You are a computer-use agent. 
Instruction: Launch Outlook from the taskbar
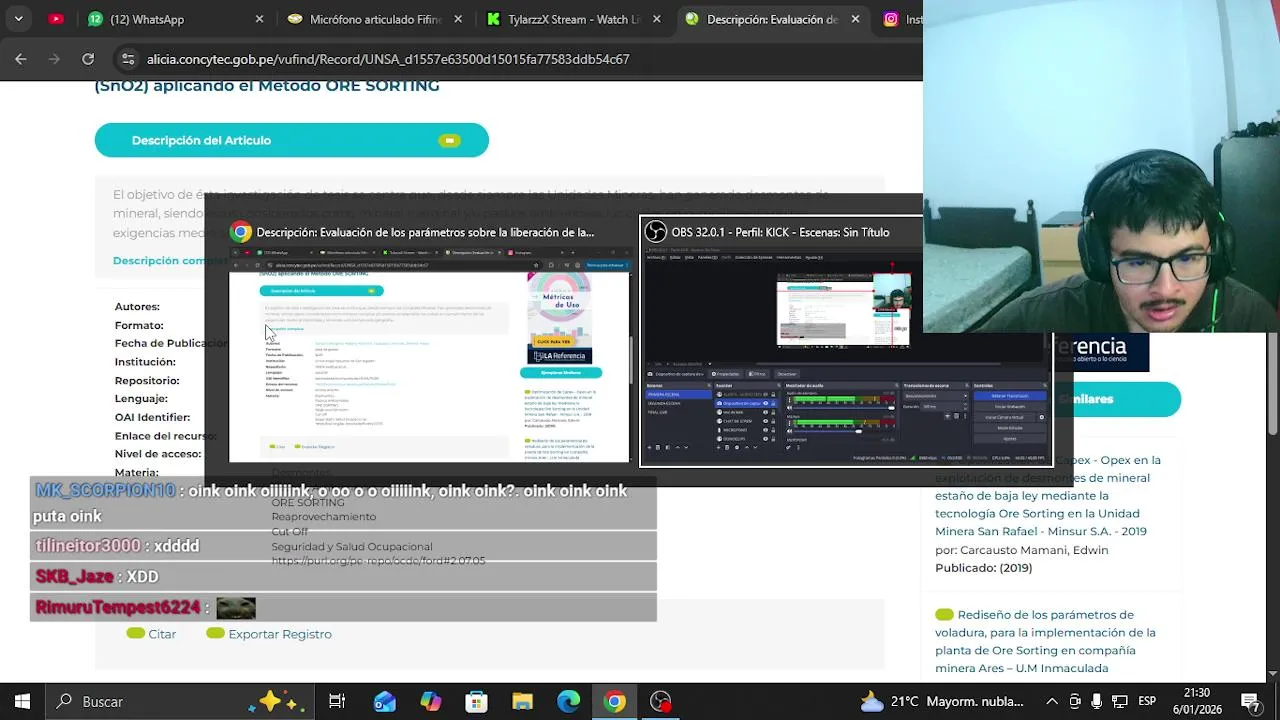[385, 702]
